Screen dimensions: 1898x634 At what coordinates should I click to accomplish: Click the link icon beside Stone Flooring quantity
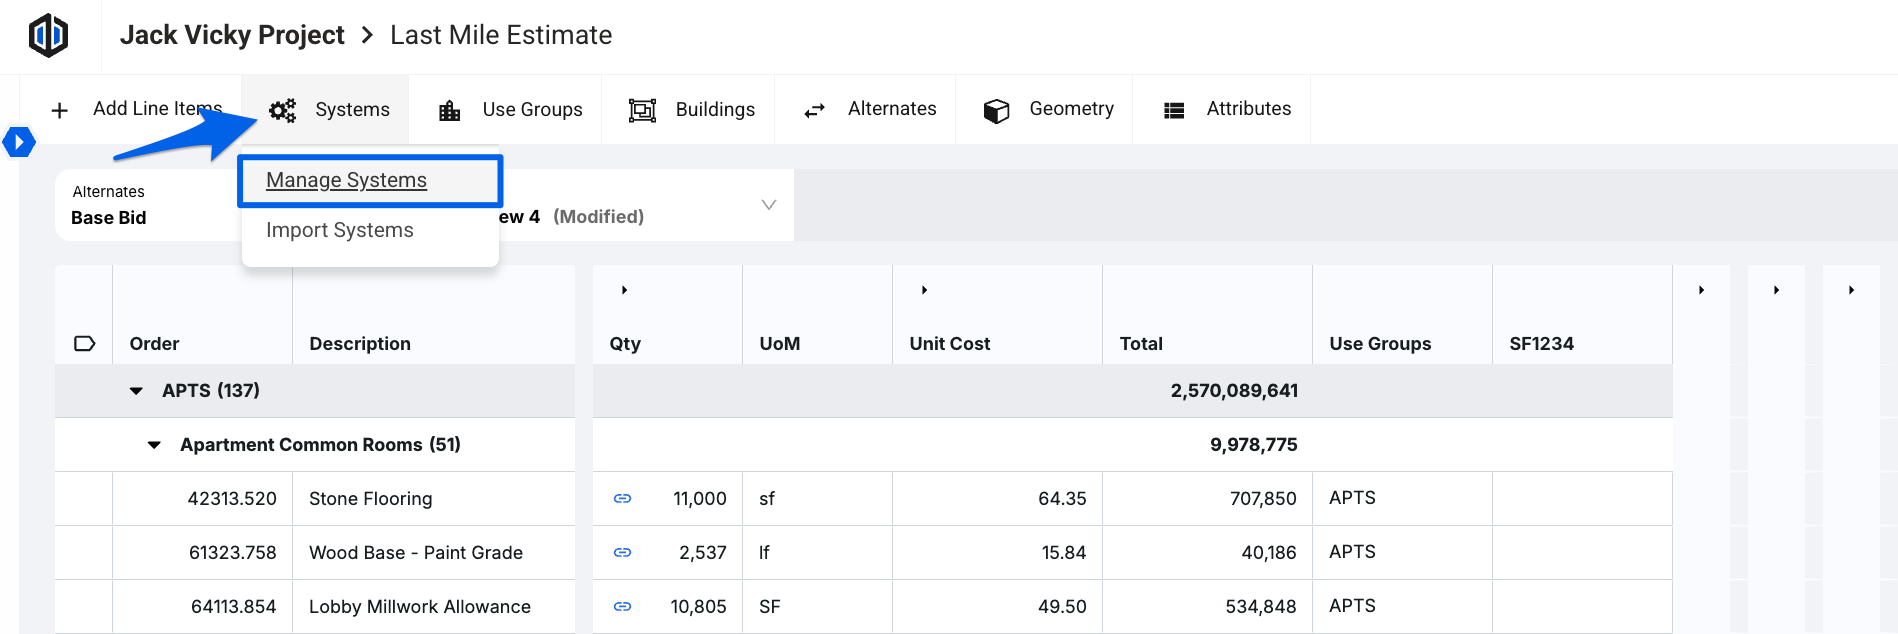622,498
